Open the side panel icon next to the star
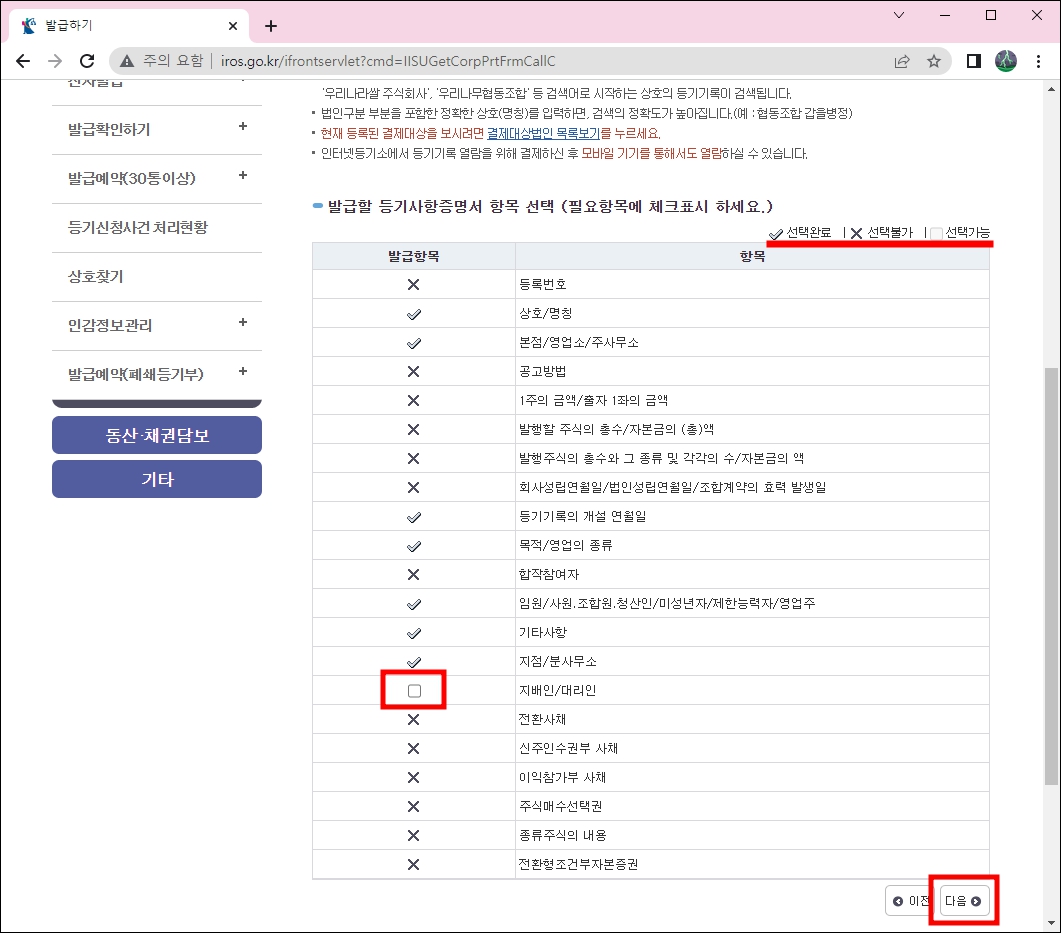Image resolution: width=1061 pixels, height=933 pixels. pyautogui.click(x=971, y=60)
